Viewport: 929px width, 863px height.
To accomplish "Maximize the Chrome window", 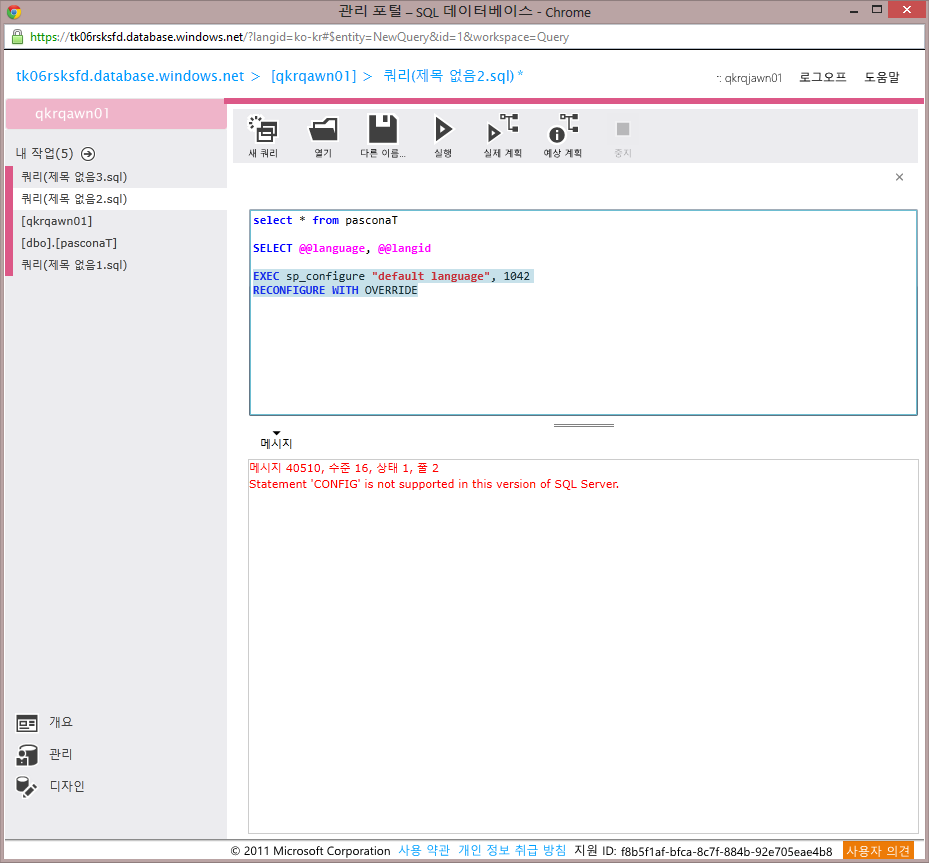I will [877, 9].
